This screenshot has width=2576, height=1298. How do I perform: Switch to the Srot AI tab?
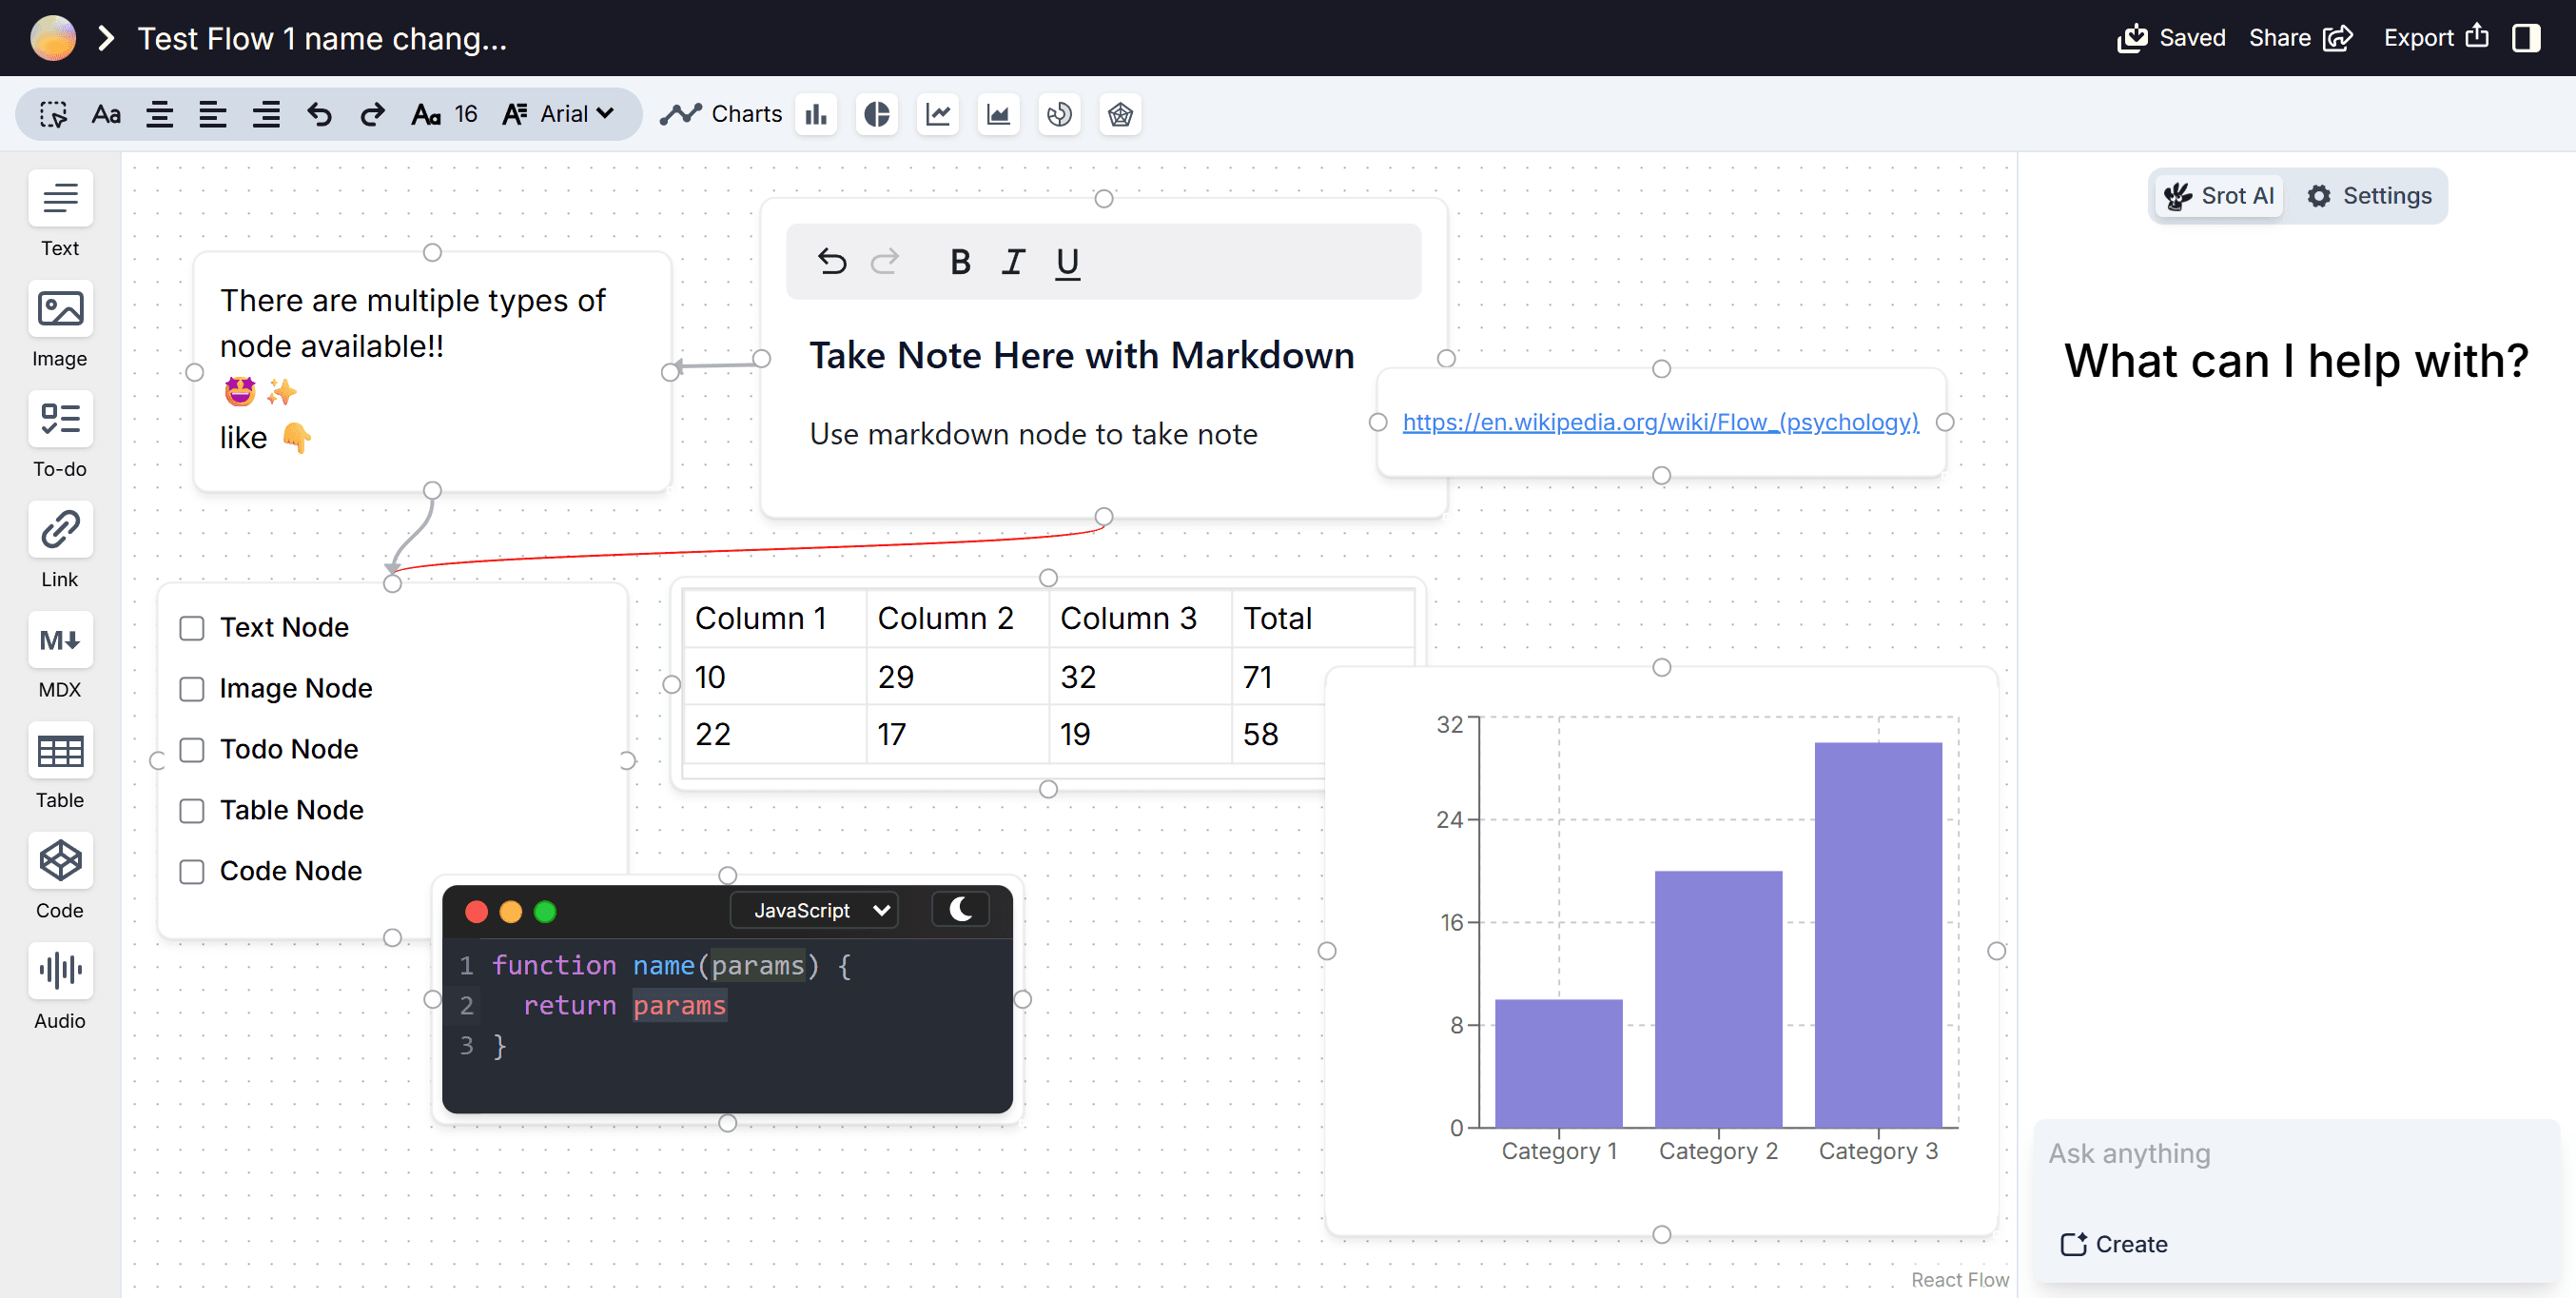click(2218, 196)
